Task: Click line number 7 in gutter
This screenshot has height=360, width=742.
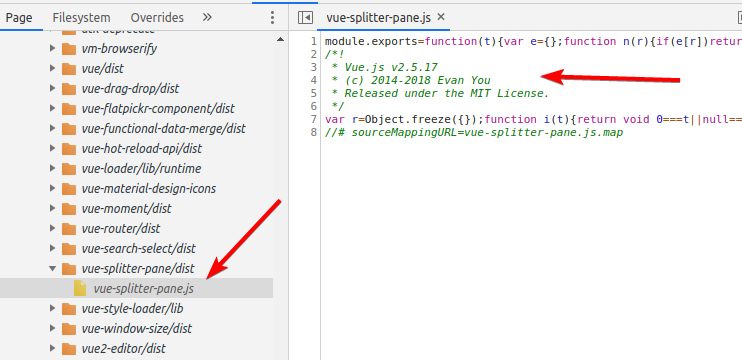Action: pyautogui.click(x=314, y=119)
